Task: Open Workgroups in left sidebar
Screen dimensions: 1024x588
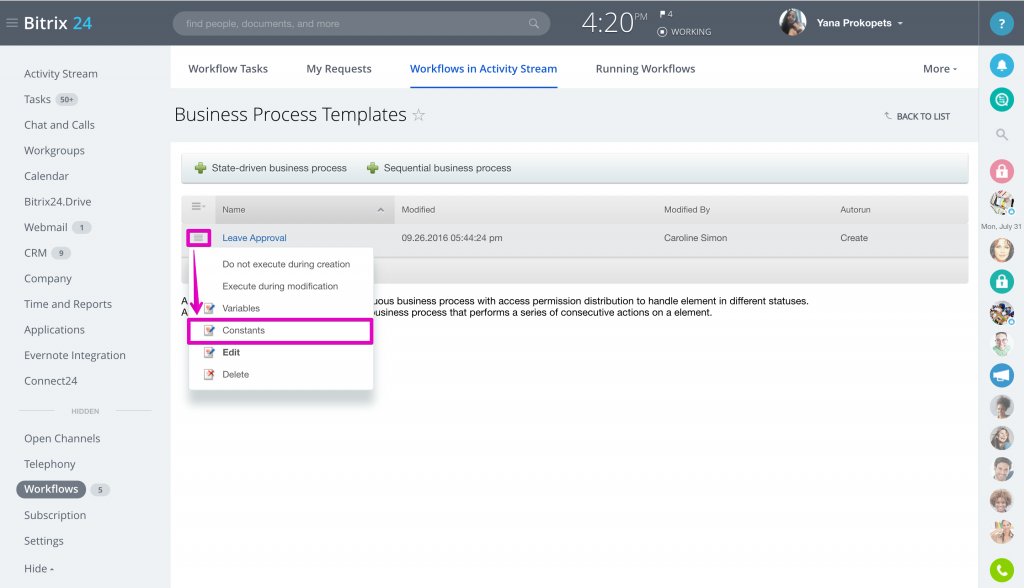Action: pyautogui.click(x=54, y=150)
